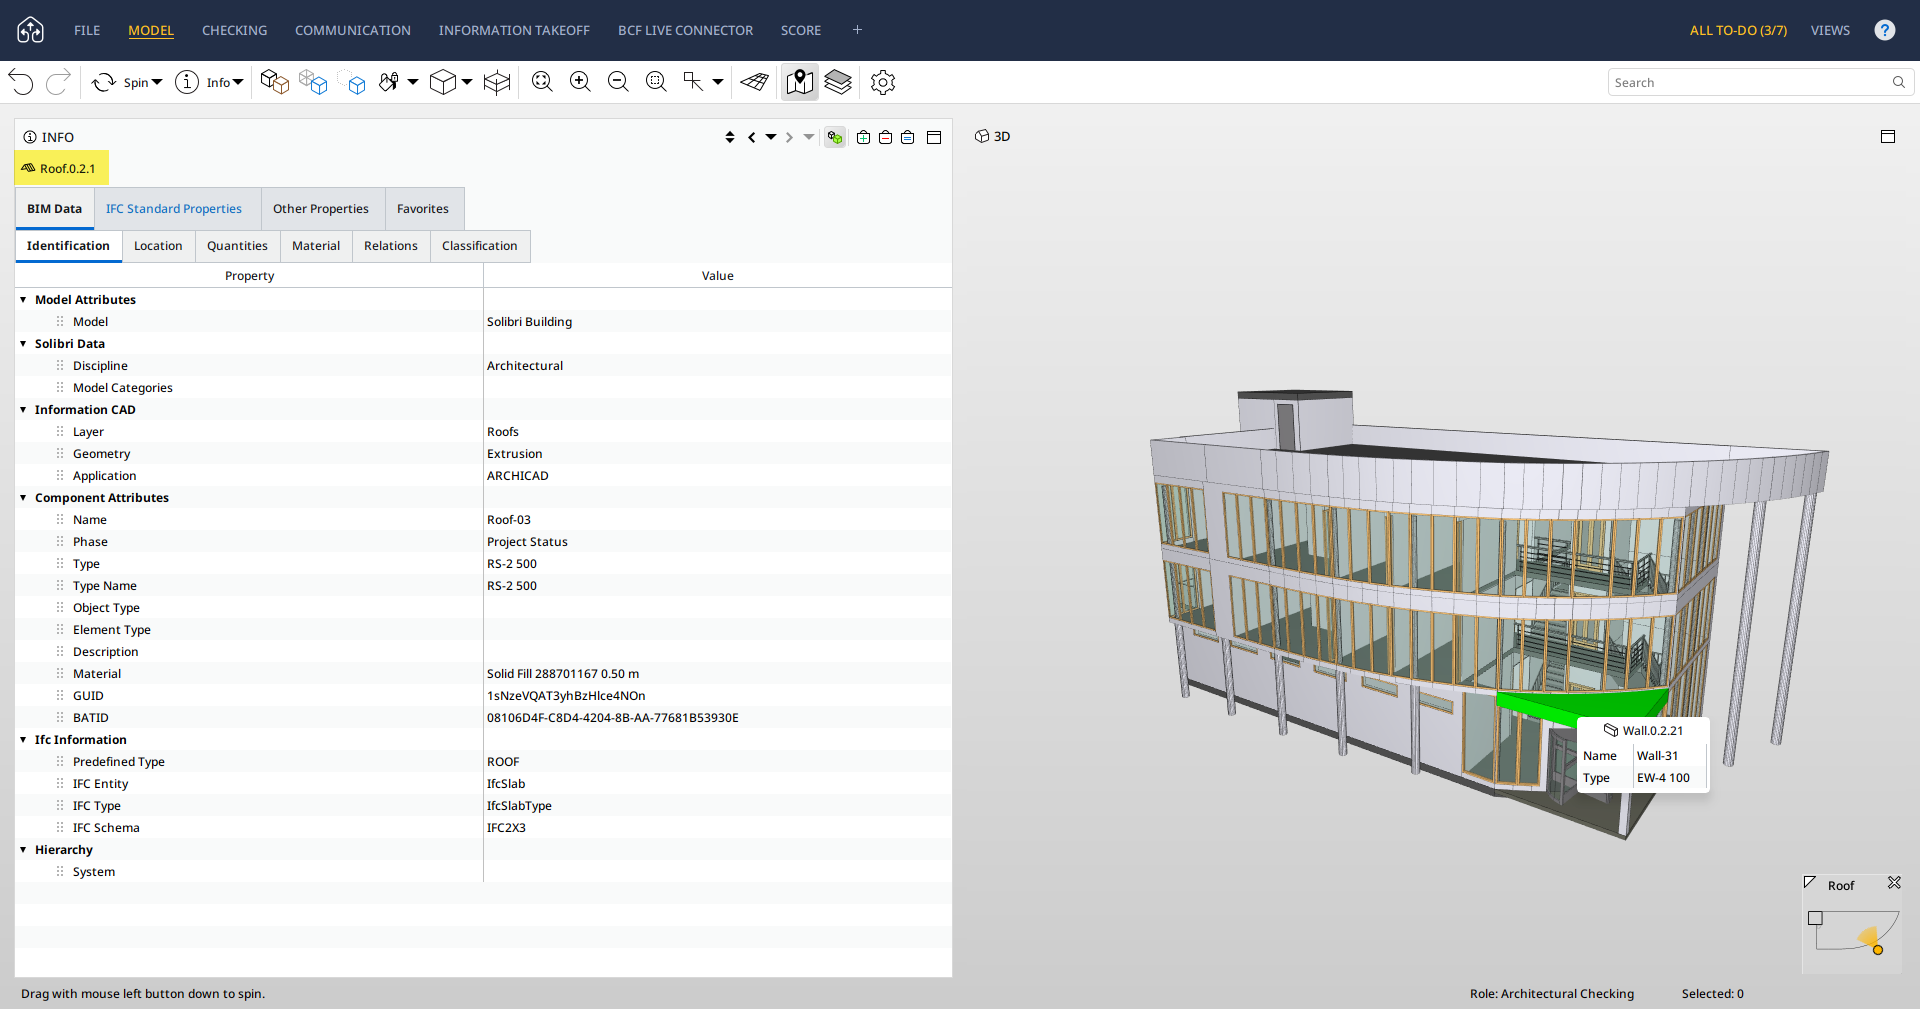Open the Classification sub-tab
The image size is (1920, 1009).
click(x=480, y=246)
